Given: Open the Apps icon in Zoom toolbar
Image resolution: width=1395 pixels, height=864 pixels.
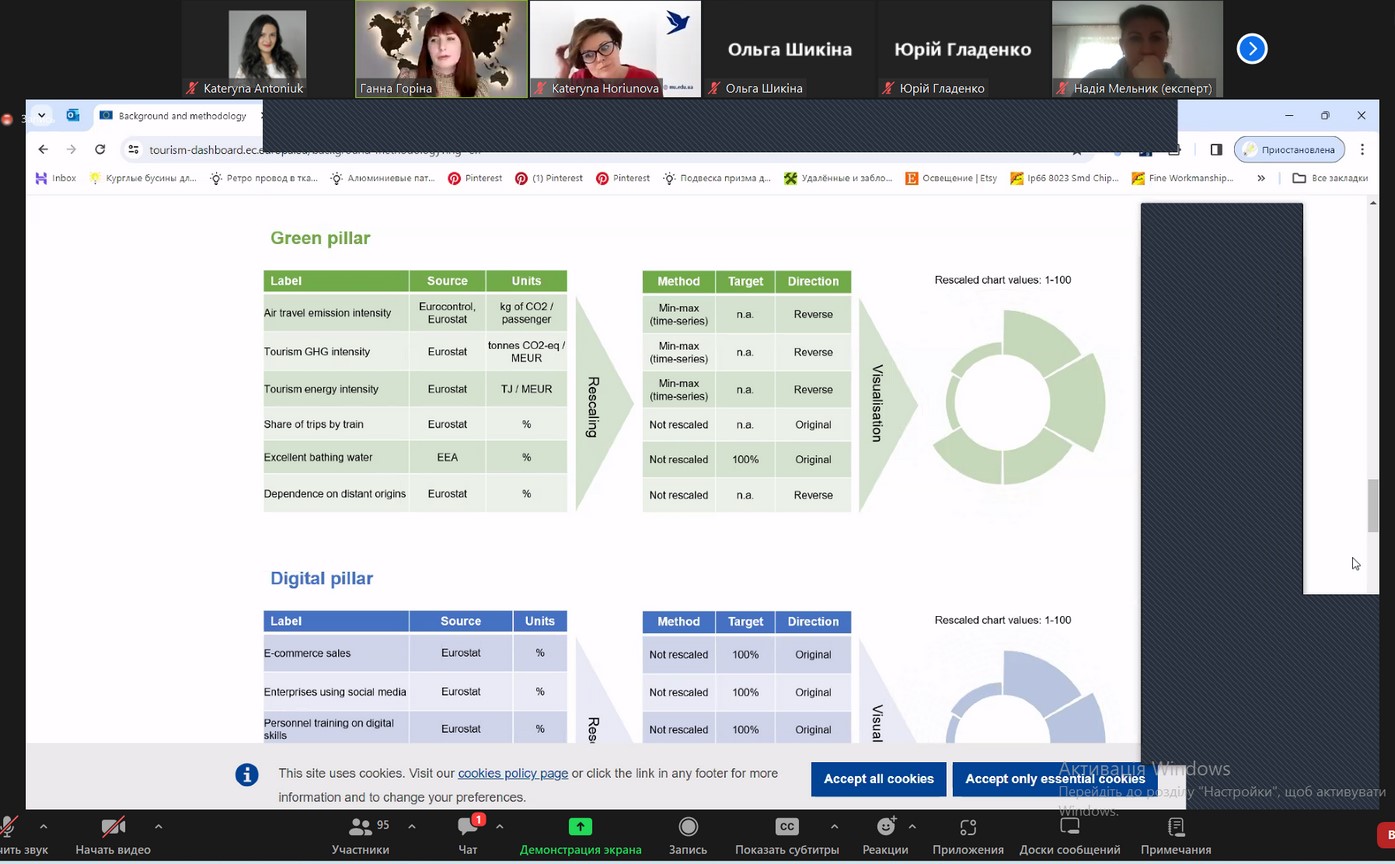Looking at the screenshot, I should [x=967, y=827].
